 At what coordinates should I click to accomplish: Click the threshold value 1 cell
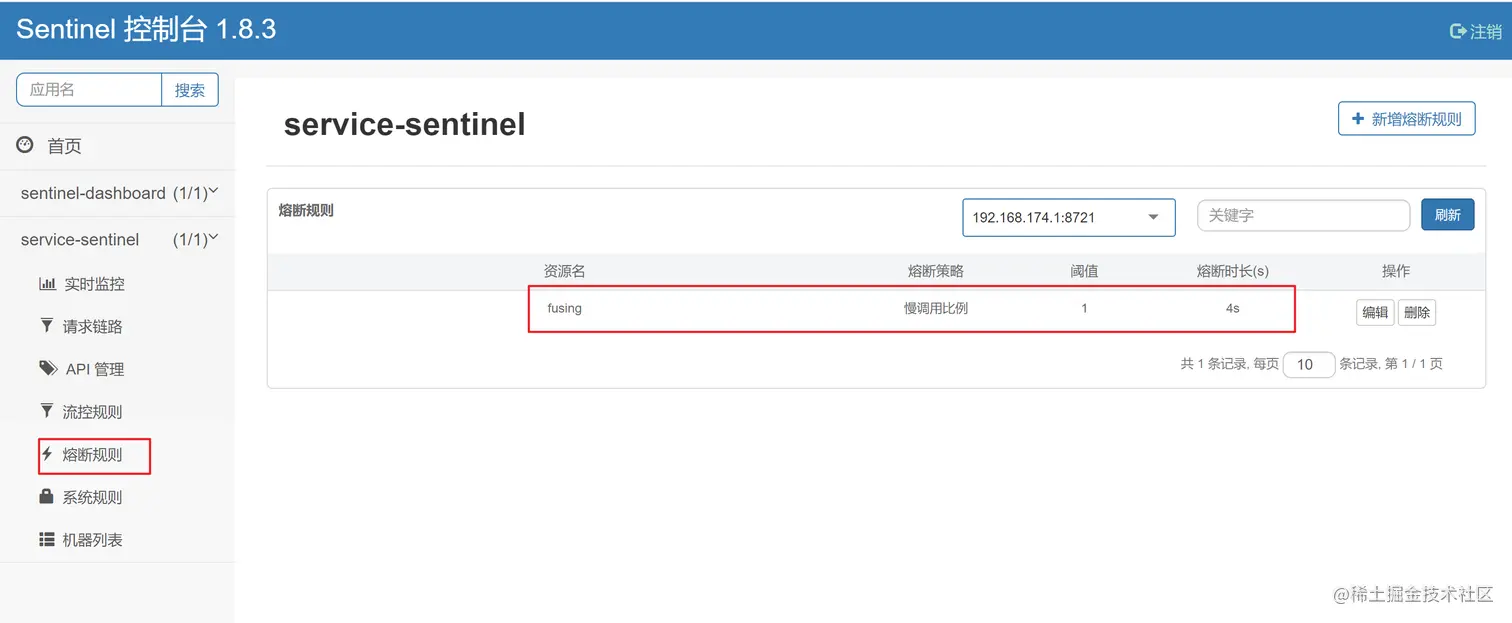coord(1084,308)
